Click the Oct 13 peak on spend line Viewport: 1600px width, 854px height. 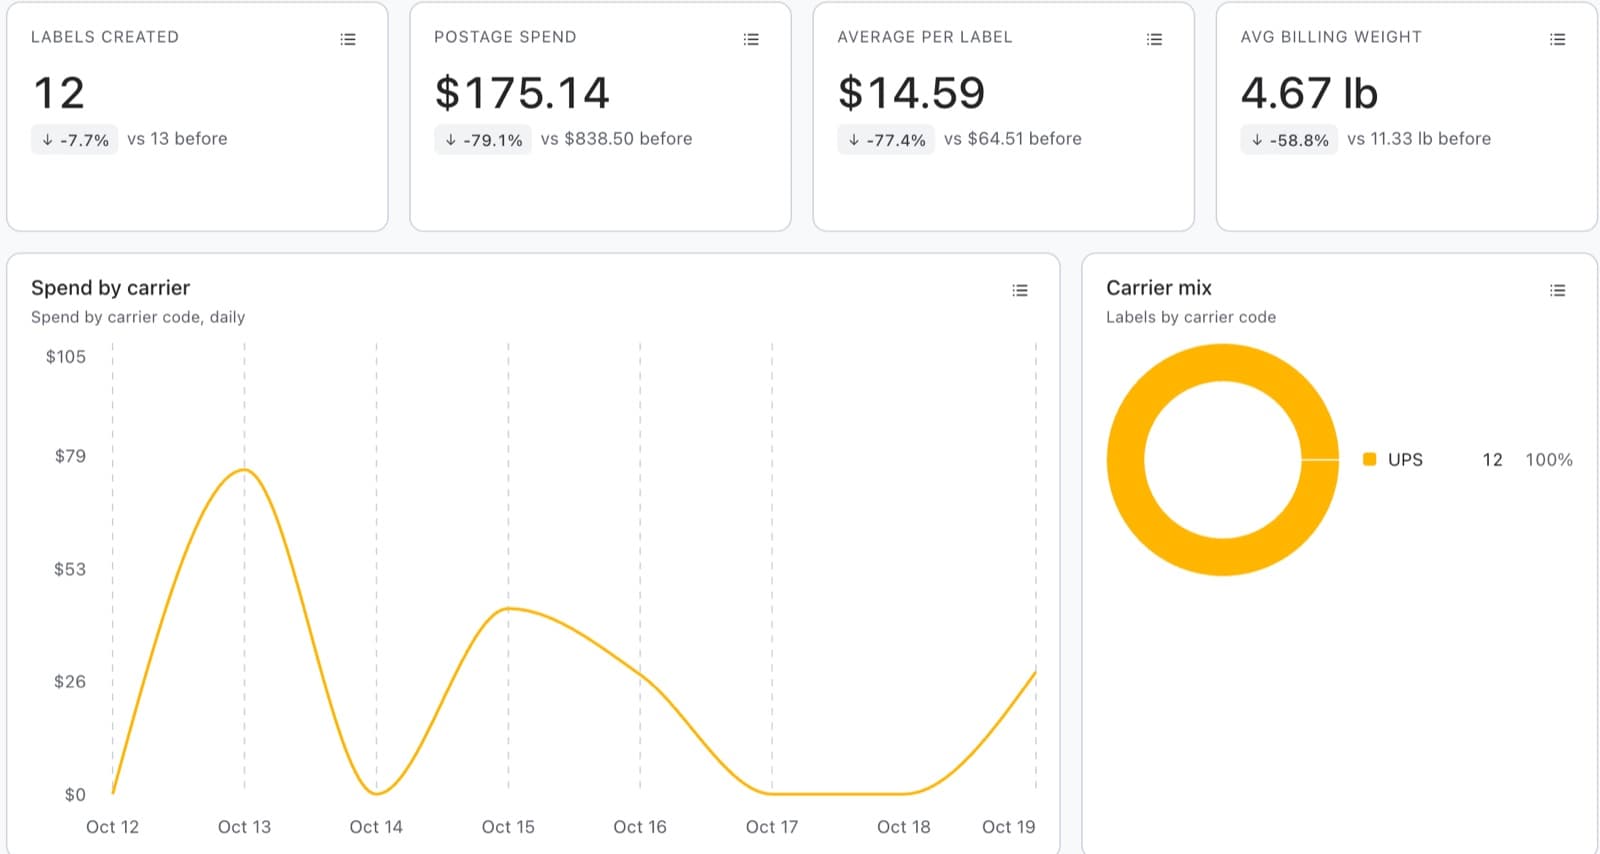tap(244, 469)
